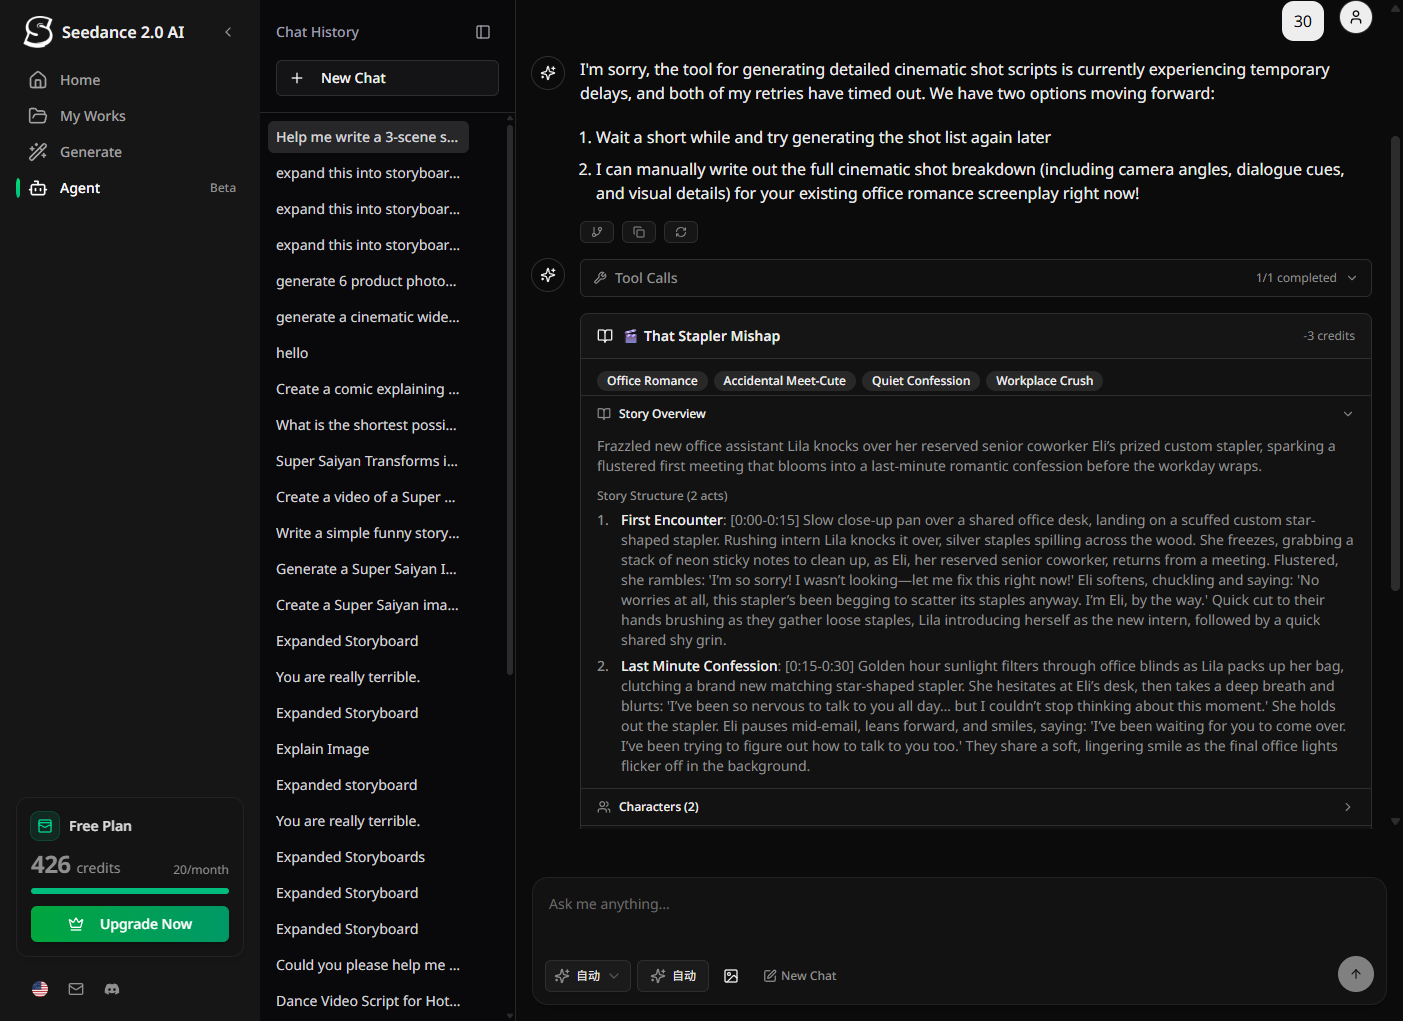Screen dimensions: 1403x1021
Task: Switch language via the US flag
Action: [x=40, y=989]
